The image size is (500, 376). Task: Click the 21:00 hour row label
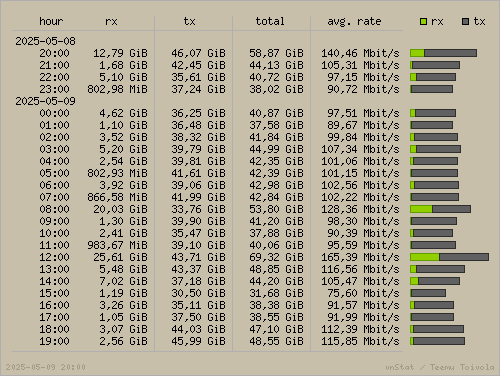pyautogui.click(x=54, y=65)
